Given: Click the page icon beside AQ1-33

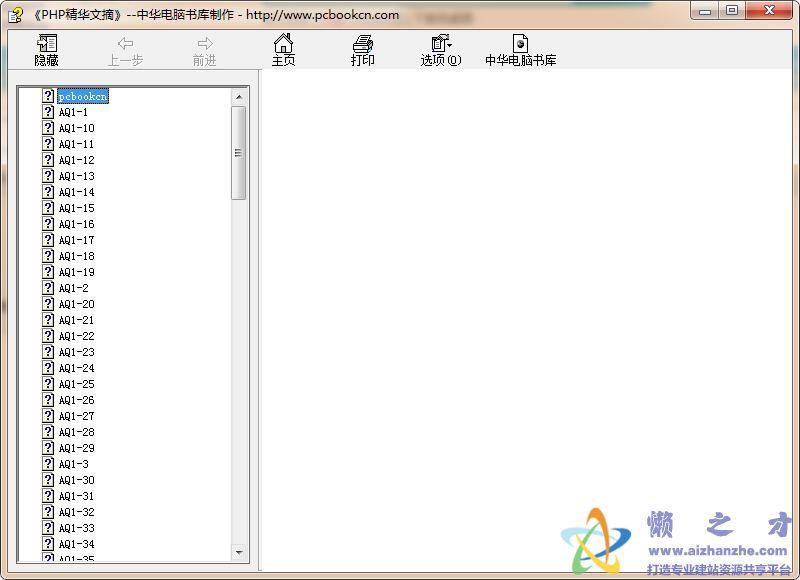Looking at the screenshot, I should (x=48, y=527).
